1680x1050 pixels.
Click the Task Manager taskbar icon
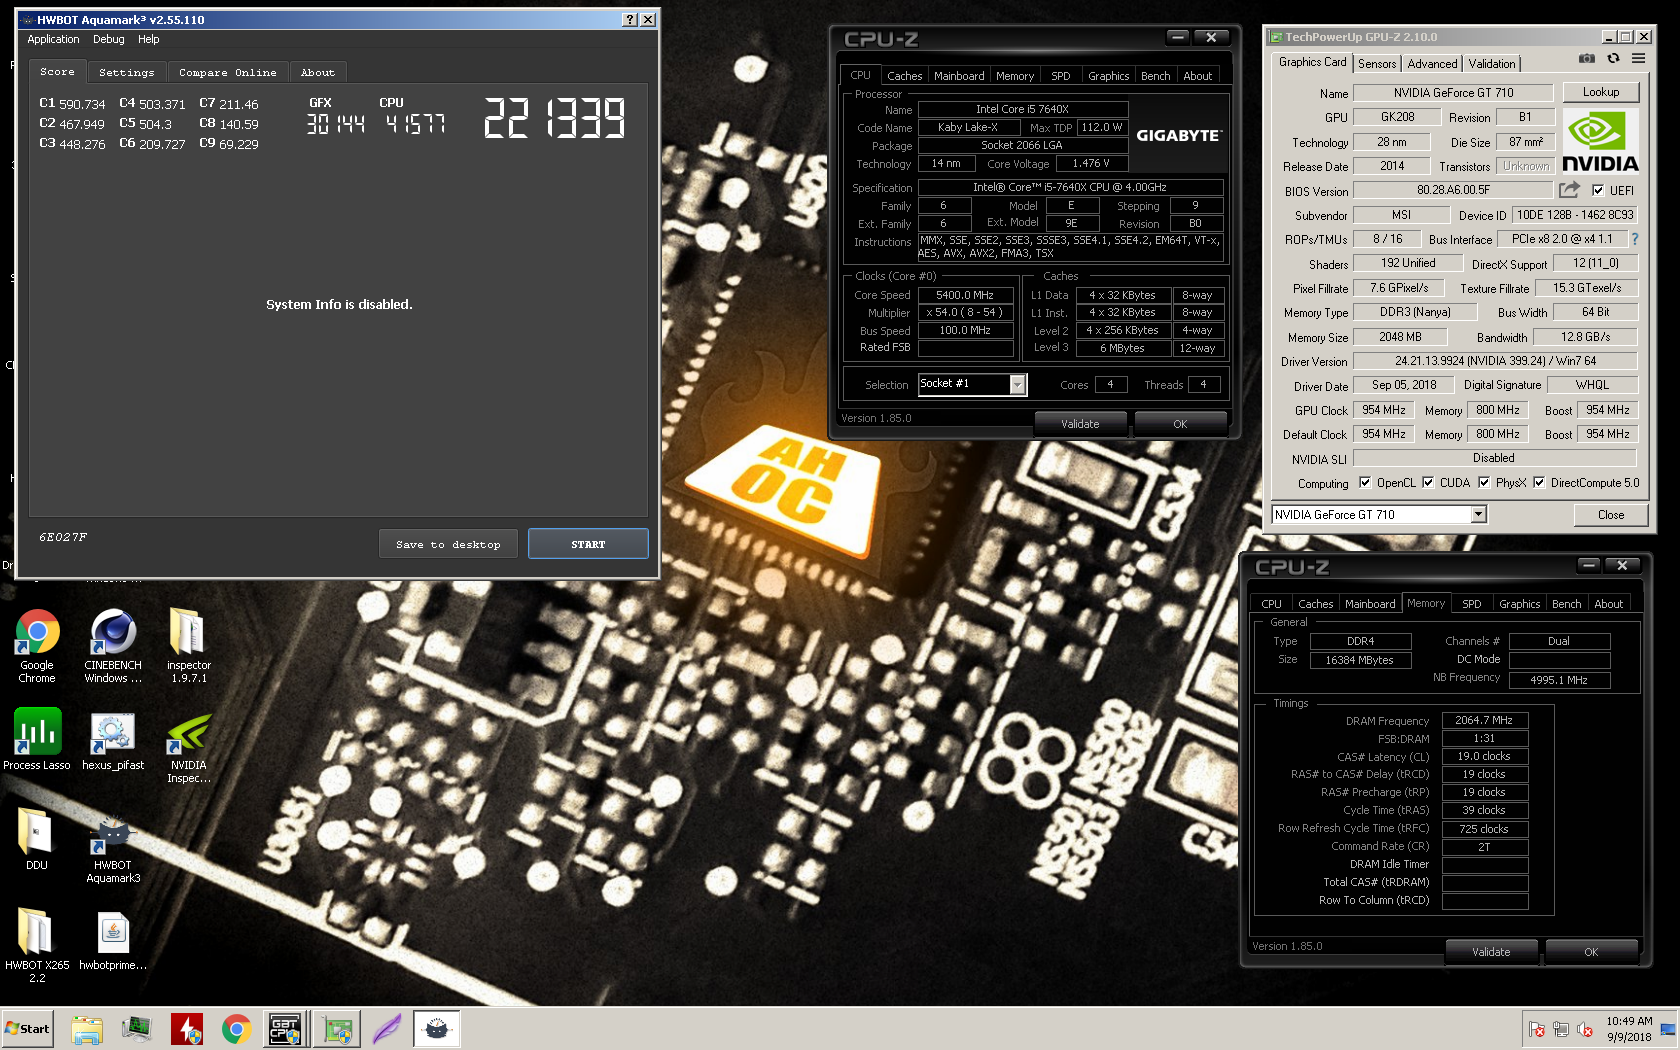tap(137, 1028)
